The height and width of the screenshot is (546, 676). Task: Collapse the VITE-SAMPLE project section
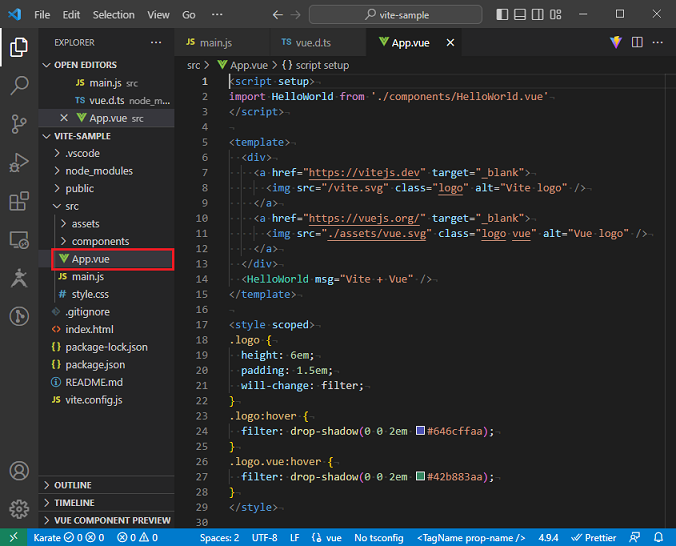47,136
